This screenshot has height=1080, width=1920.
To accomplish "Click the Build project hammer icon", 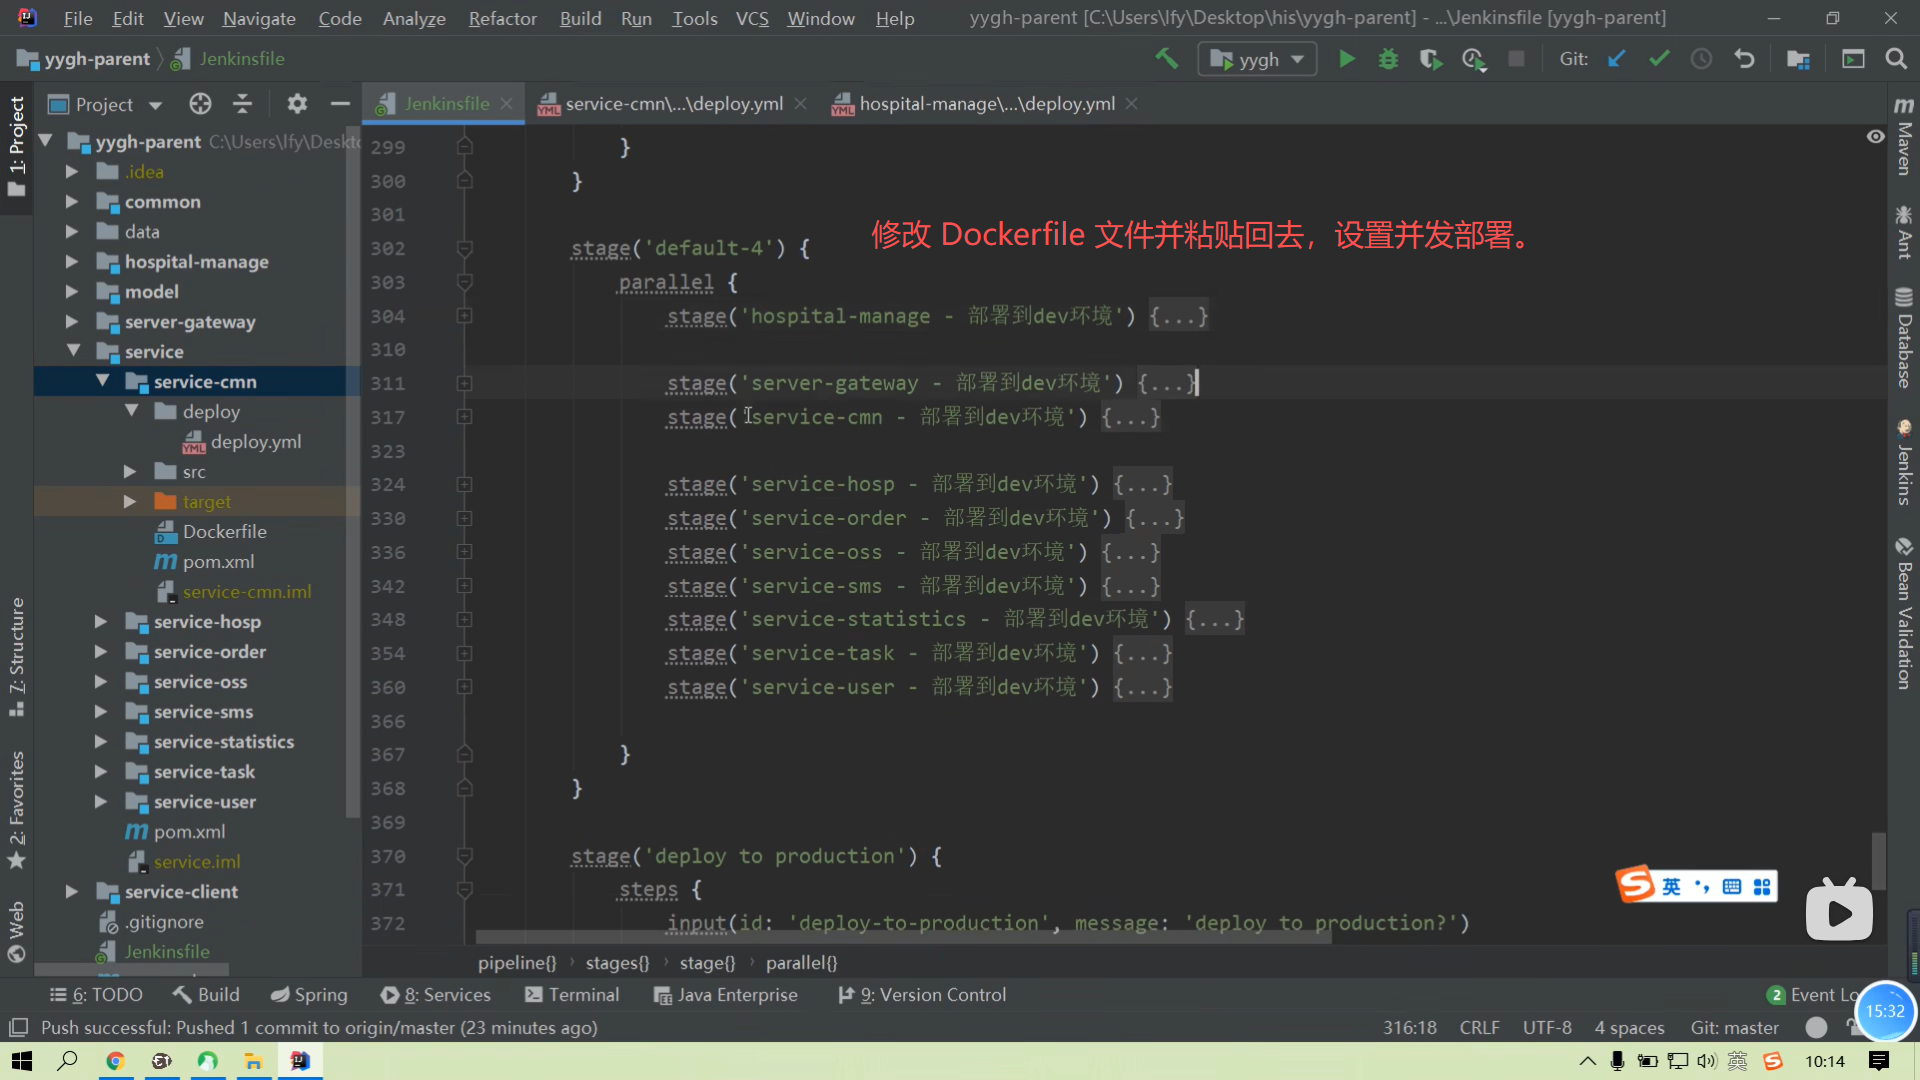I will tap(1166, 59).
